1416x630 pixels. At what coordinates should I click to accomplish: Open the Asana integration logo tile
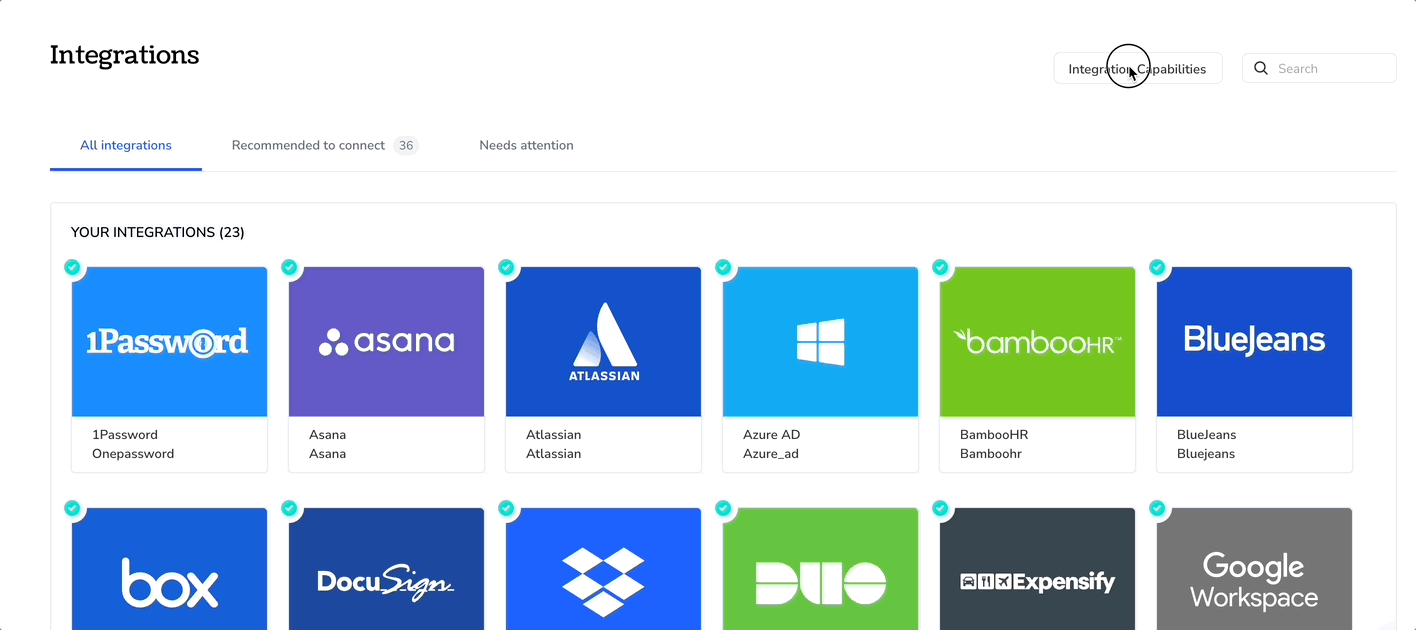(386, 342)
